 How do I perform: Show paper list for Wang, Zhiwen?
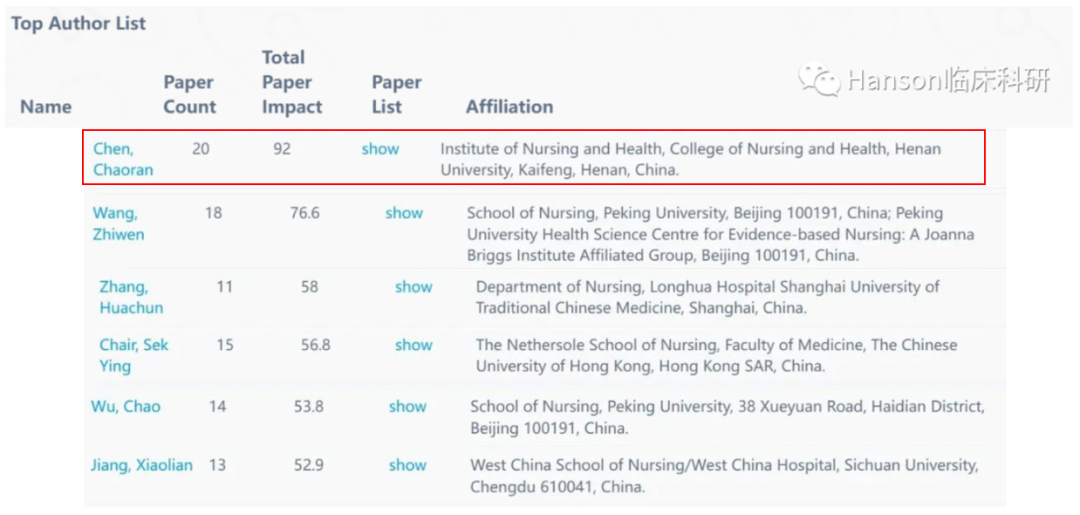pos(404,213)
